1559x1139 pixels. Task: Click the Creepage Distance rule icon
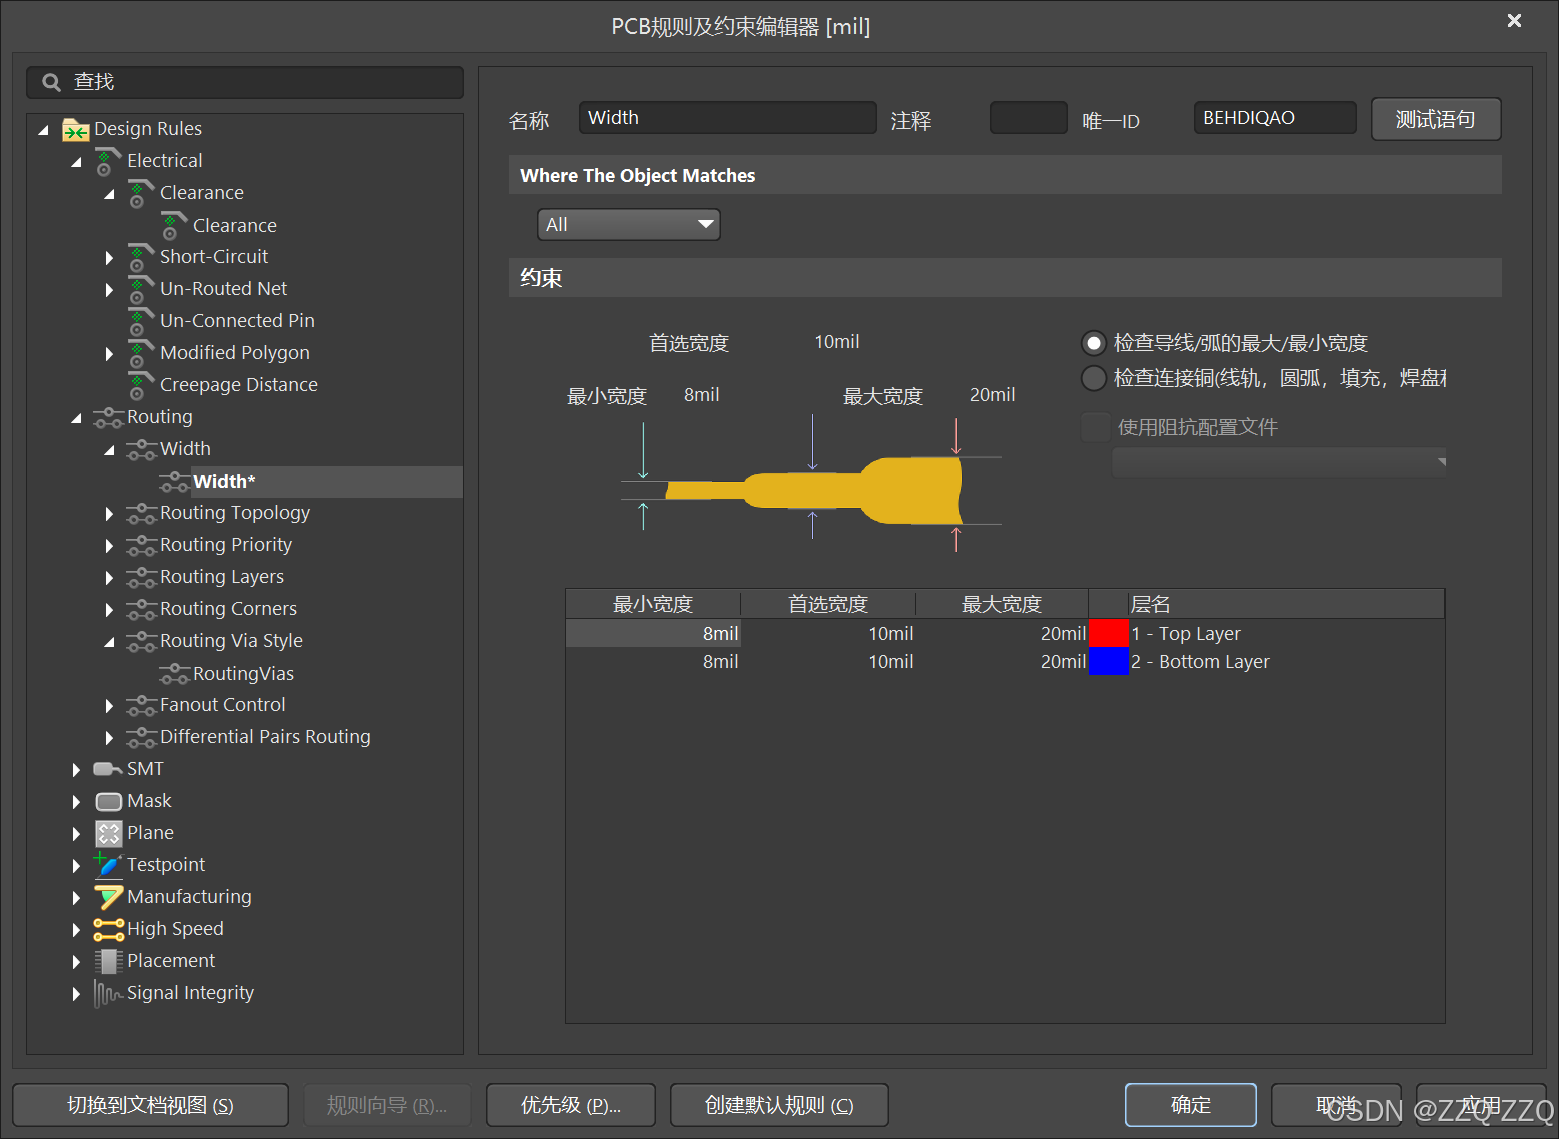(x=141, y=386)
